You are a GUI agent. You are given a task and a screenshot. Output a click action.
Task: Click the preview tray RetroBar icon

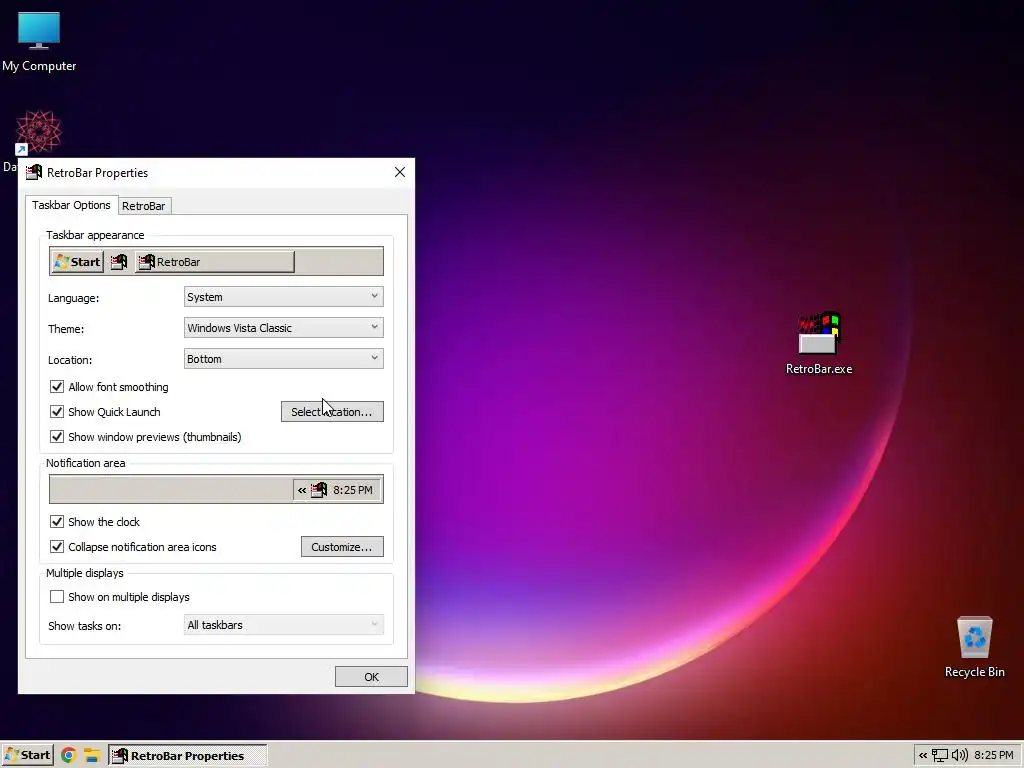pos(319,490)
